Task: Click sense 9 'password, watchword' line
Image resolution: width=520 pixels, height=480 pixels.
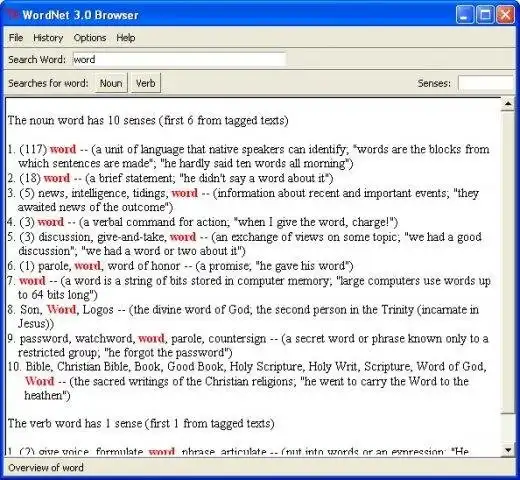Action: (x=248, y=345)
